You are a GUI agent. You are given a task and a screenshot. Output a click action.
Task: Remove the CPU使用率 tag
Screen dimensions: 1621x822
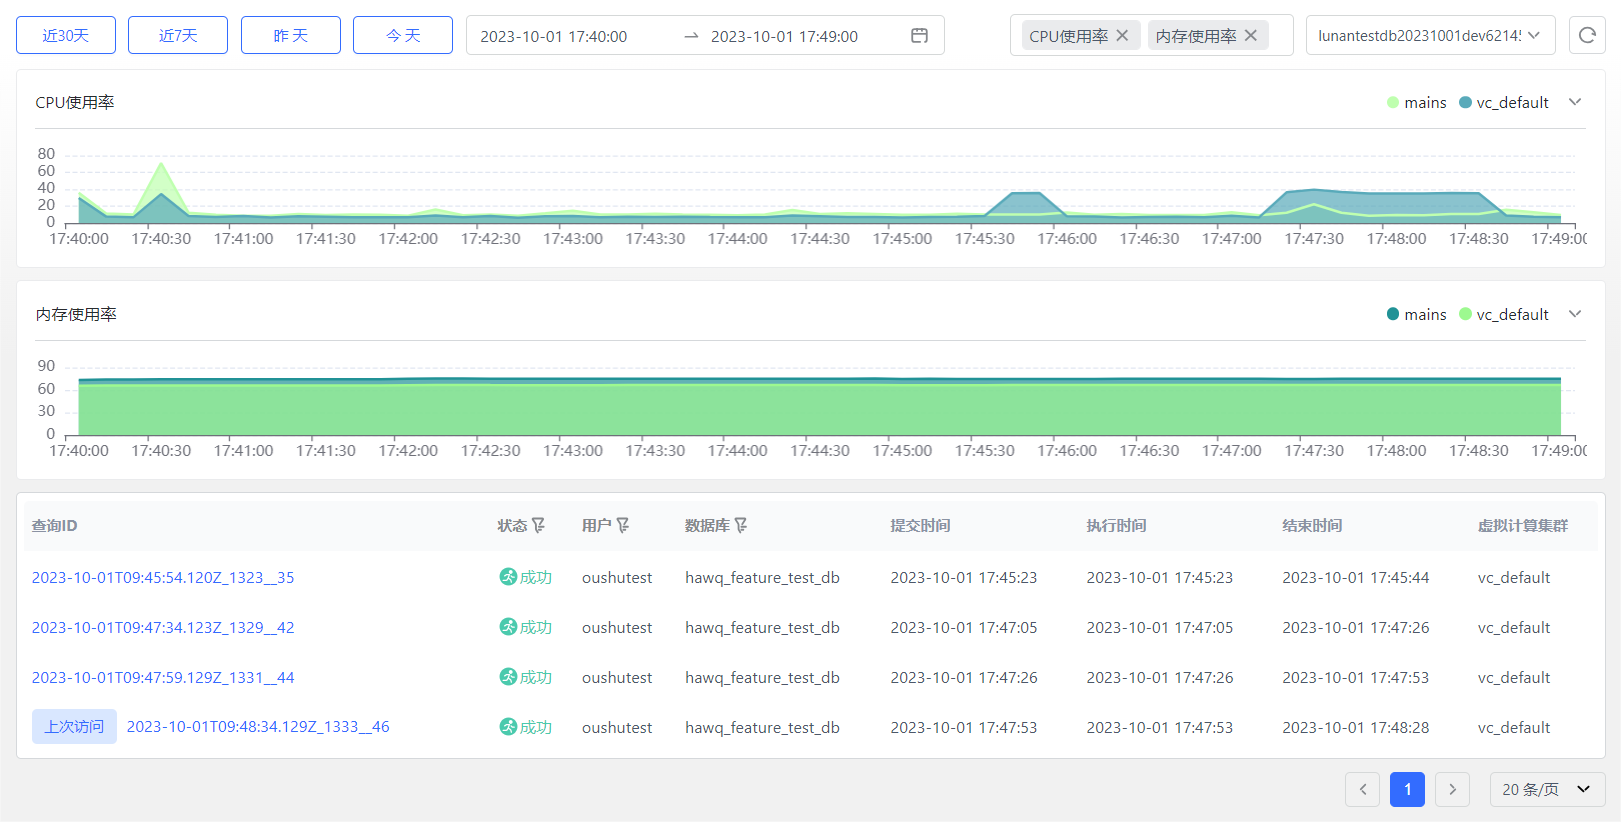[x=1122, y=36]
